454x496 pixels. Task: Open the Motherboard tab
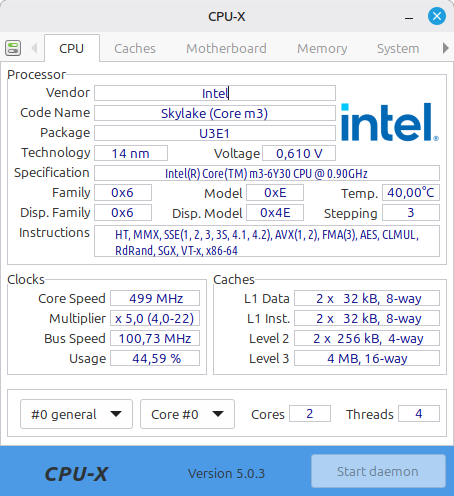[226, 49]
